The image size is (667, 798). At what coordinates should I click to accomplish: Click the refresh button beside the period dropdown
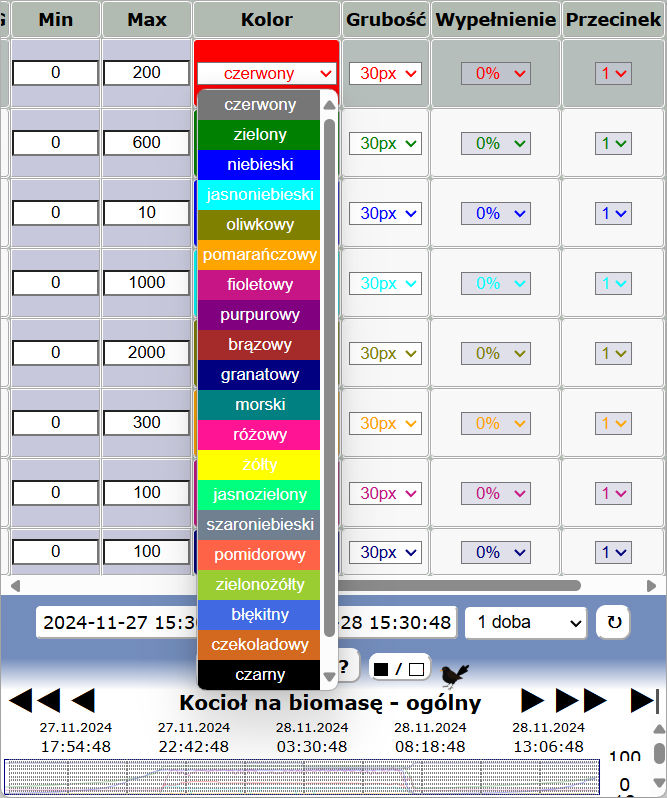tap(614, 622)
